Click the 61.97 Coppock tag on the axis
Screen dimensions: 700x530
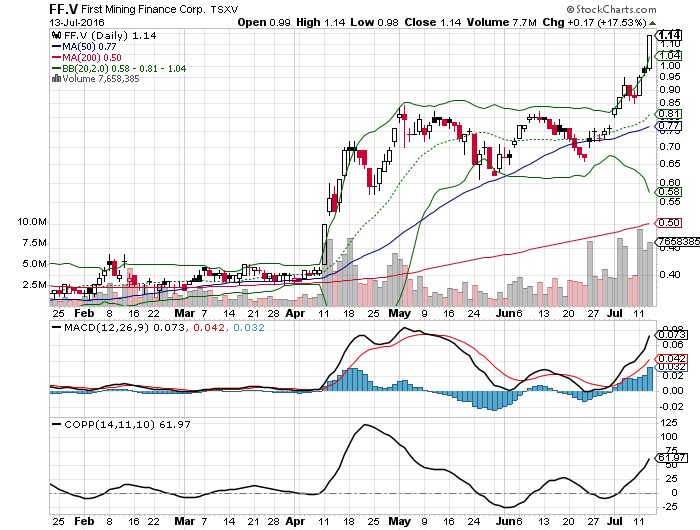pyautogui.click(x=671, y=458)
